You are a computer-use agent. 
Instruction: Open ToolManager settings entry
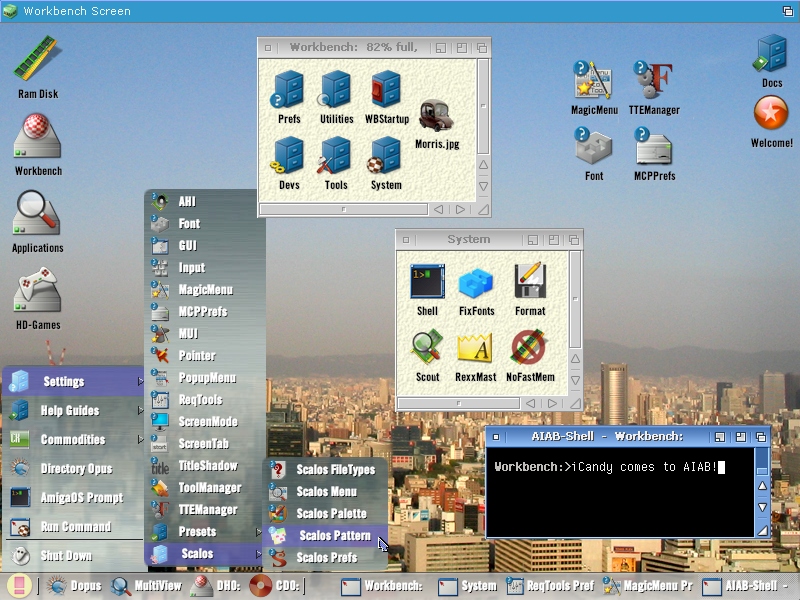(204, 487)
